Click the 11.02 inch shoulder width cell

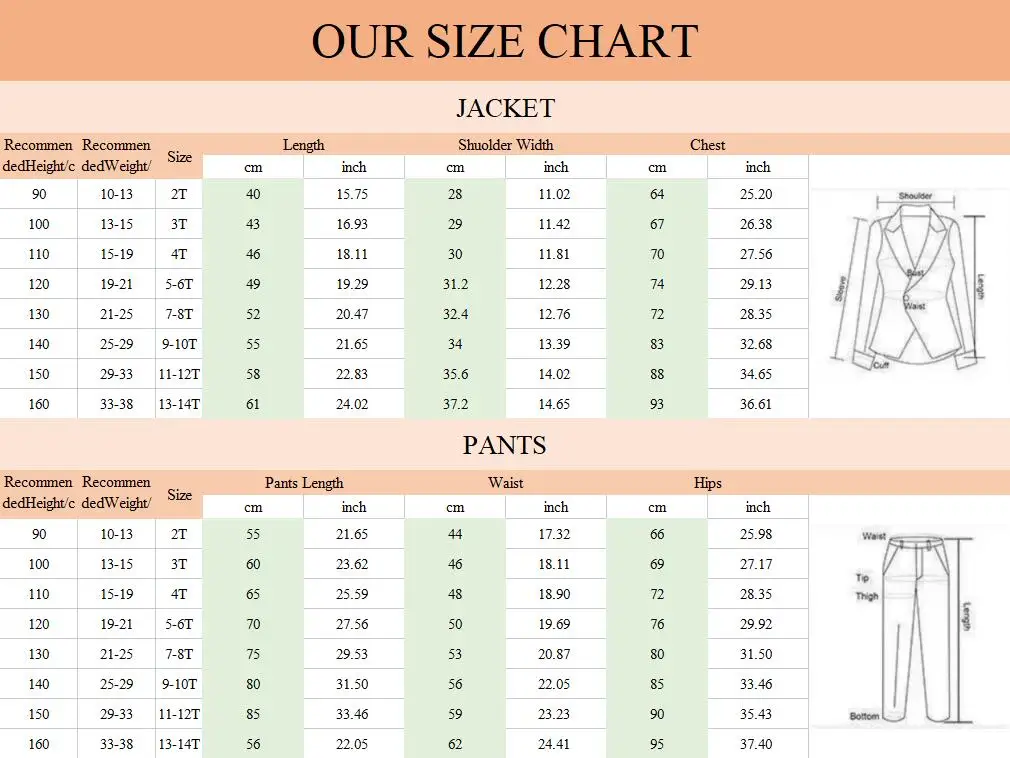[x=555, y=194]
